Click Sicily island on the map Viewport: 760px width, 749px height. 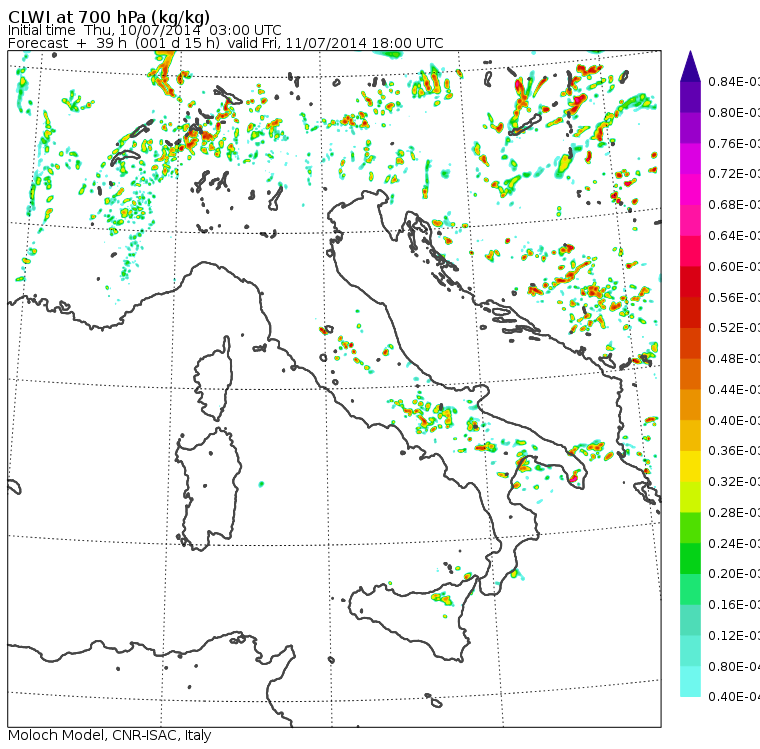[x=412, y=621]
